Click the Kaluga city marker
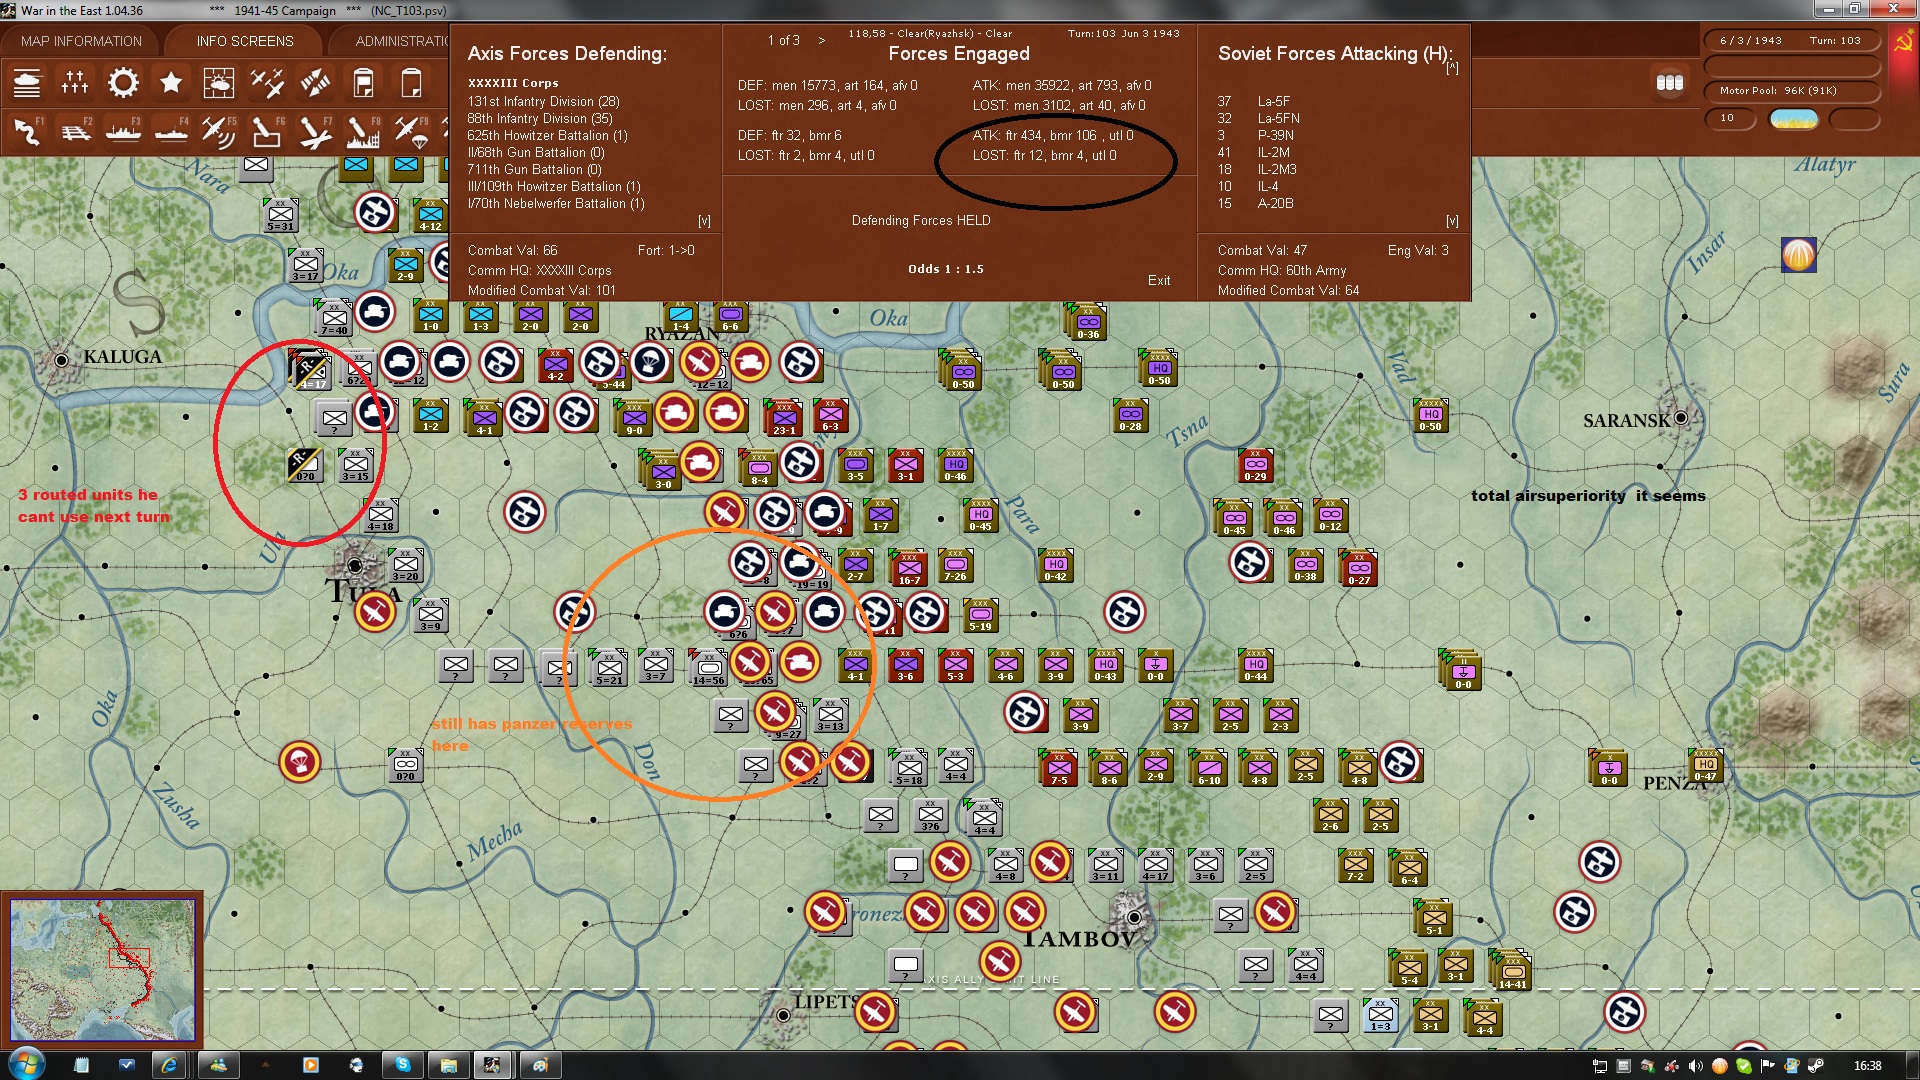 click(61, 360)
